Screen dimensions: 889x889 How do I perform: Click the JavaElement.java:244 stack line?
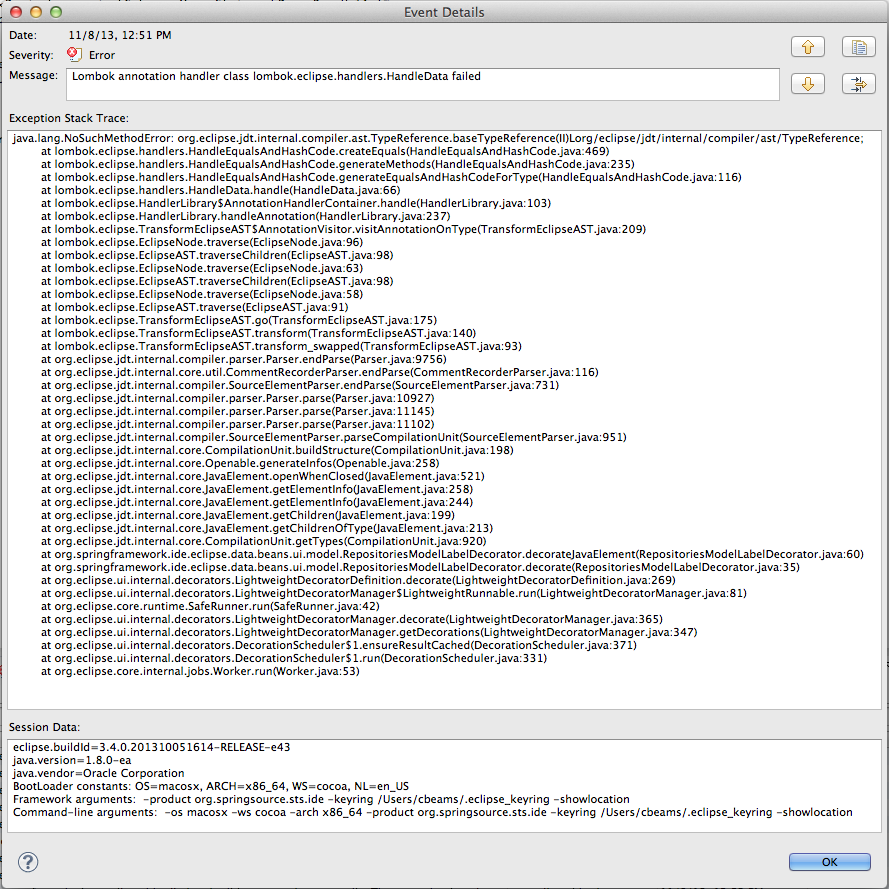click(x=257, y=502)
